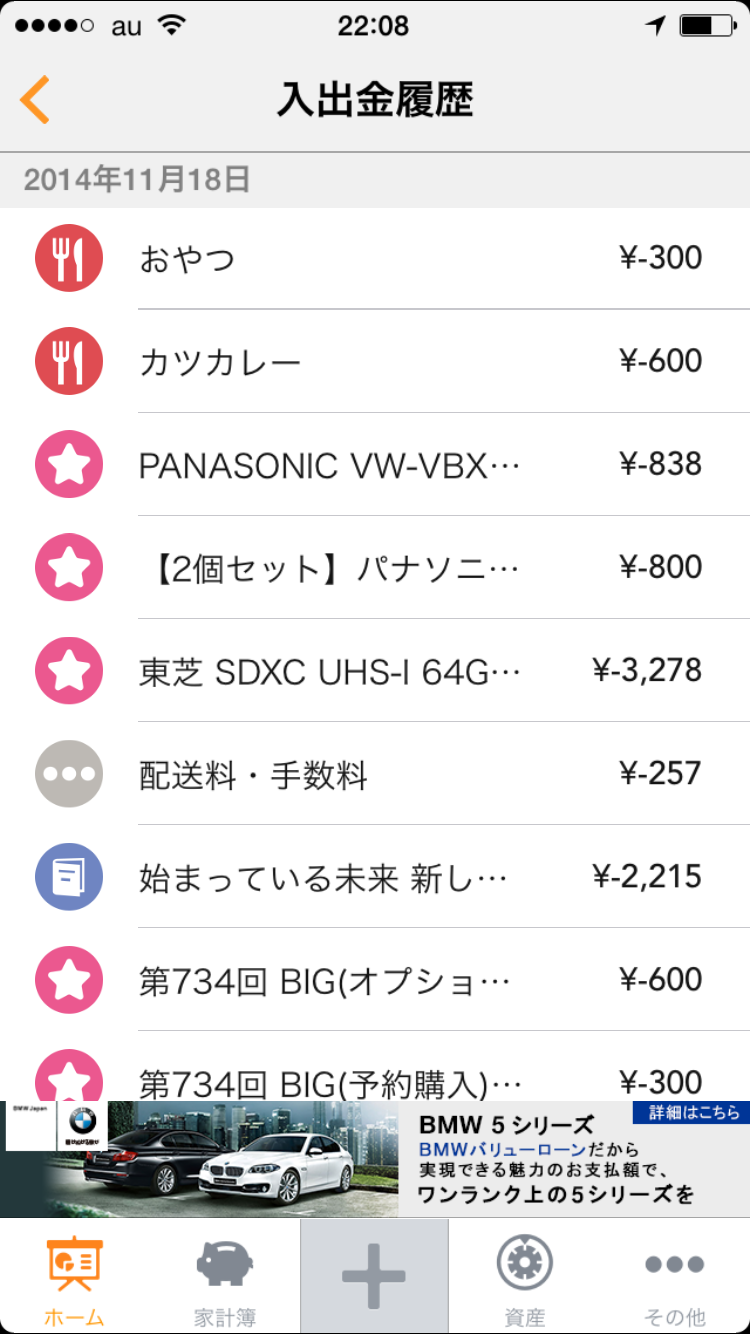Open the 第734回 BIG(予約購入) entry
750x1334 pixels.
pos(420,1080)
